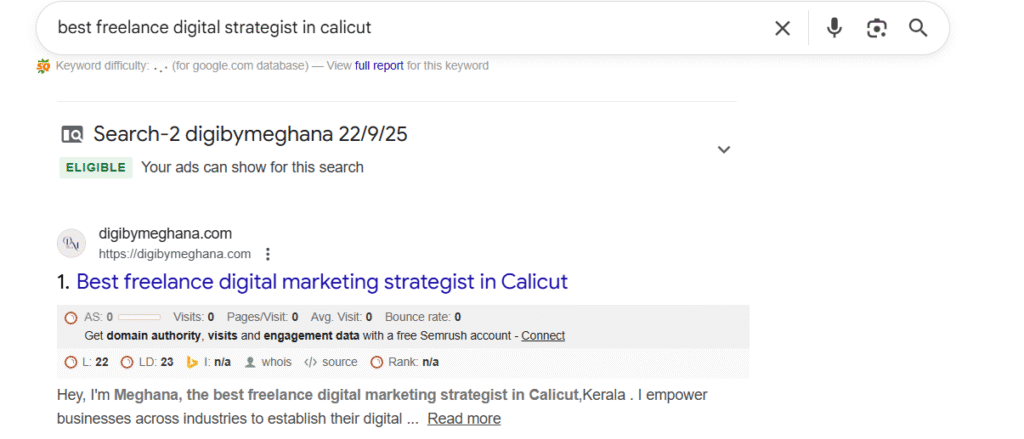The image size is (1024, 439).
Task: Click the ELIGIBLE status badge
Action: pos(95,167)
